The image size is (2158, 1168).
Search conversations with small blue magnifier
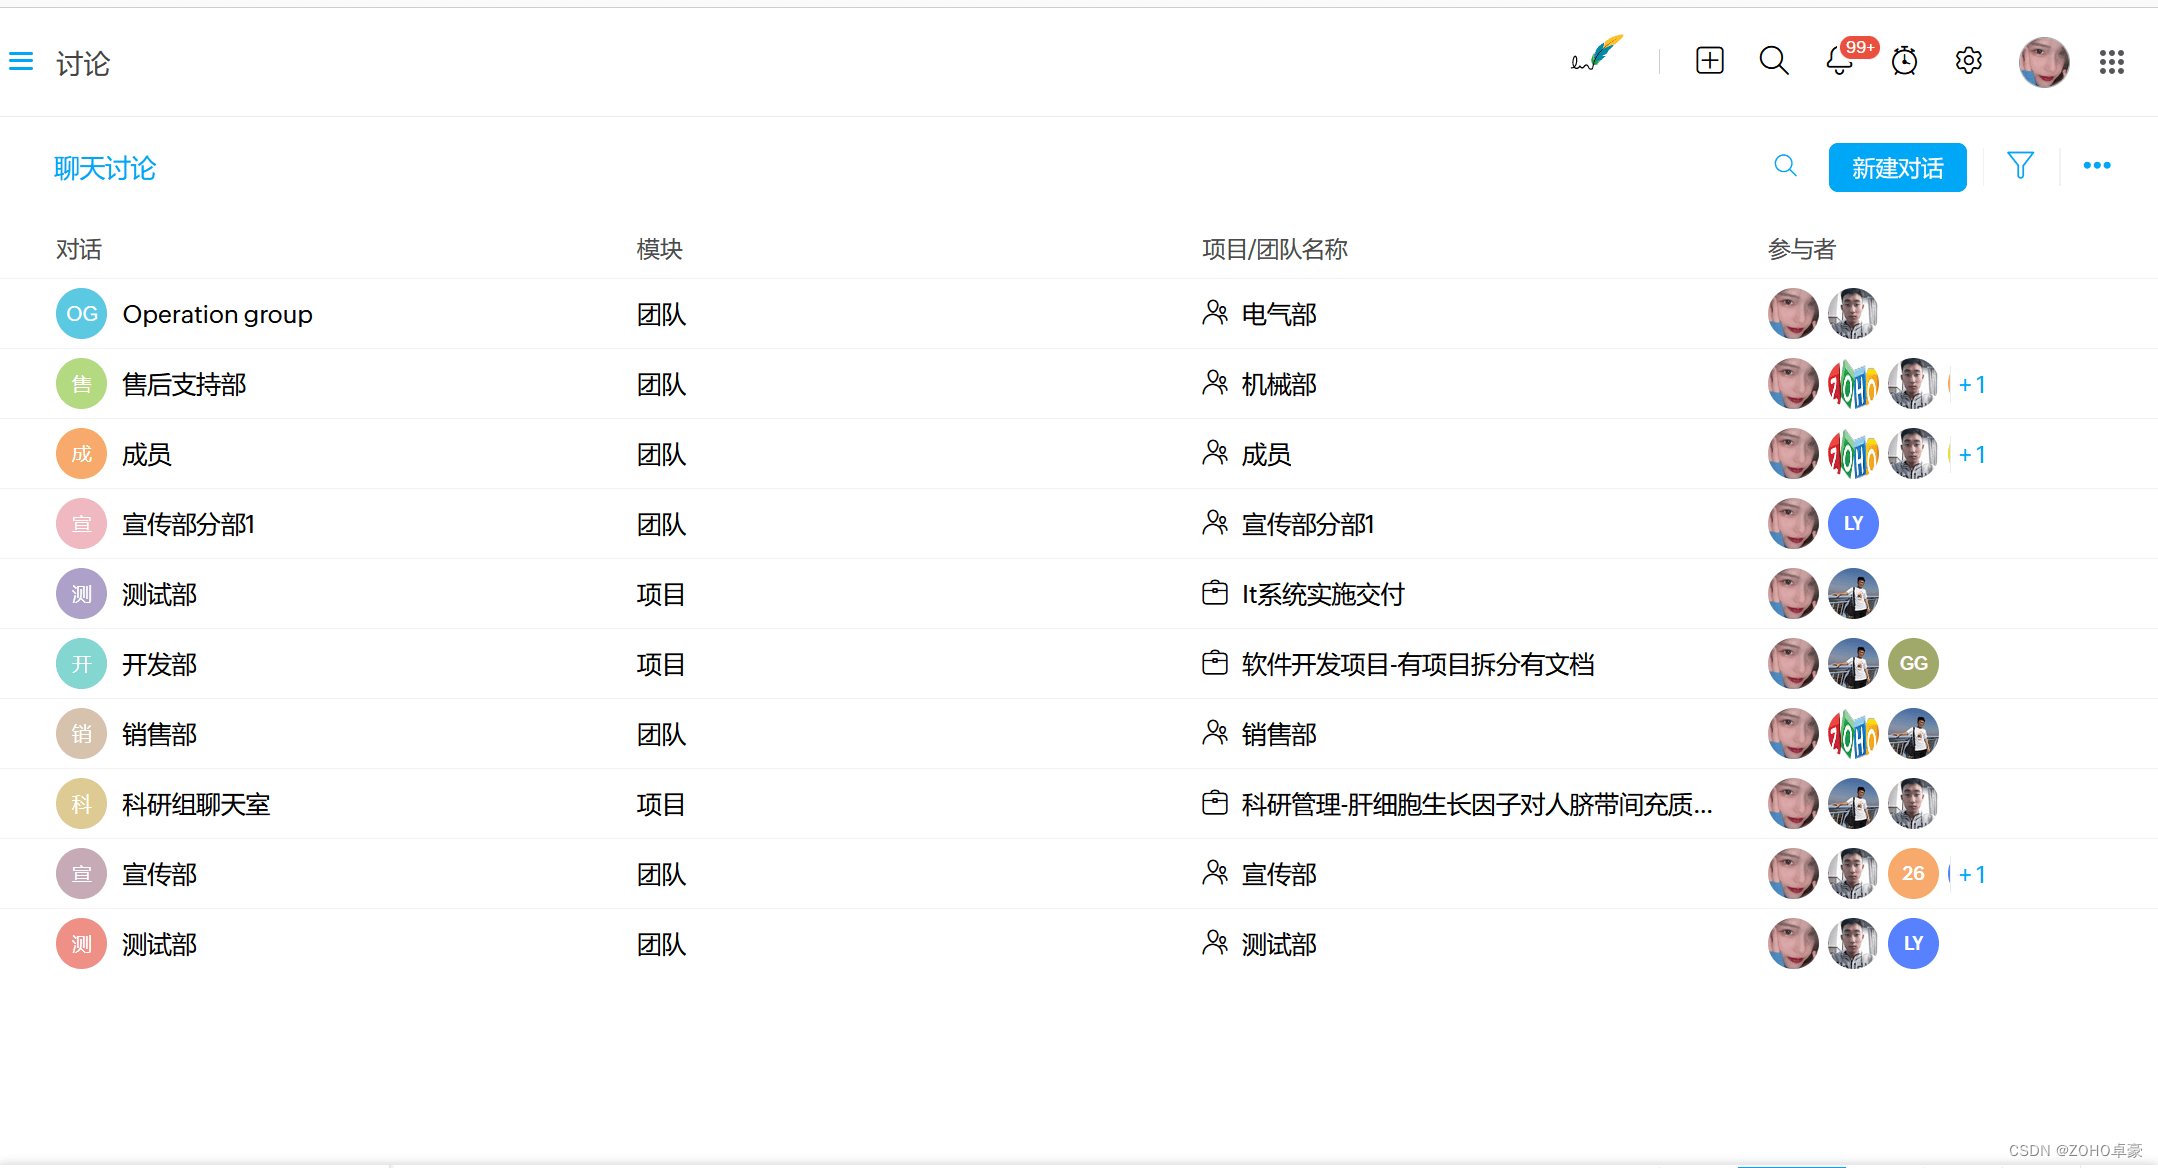click(1785, 166)
